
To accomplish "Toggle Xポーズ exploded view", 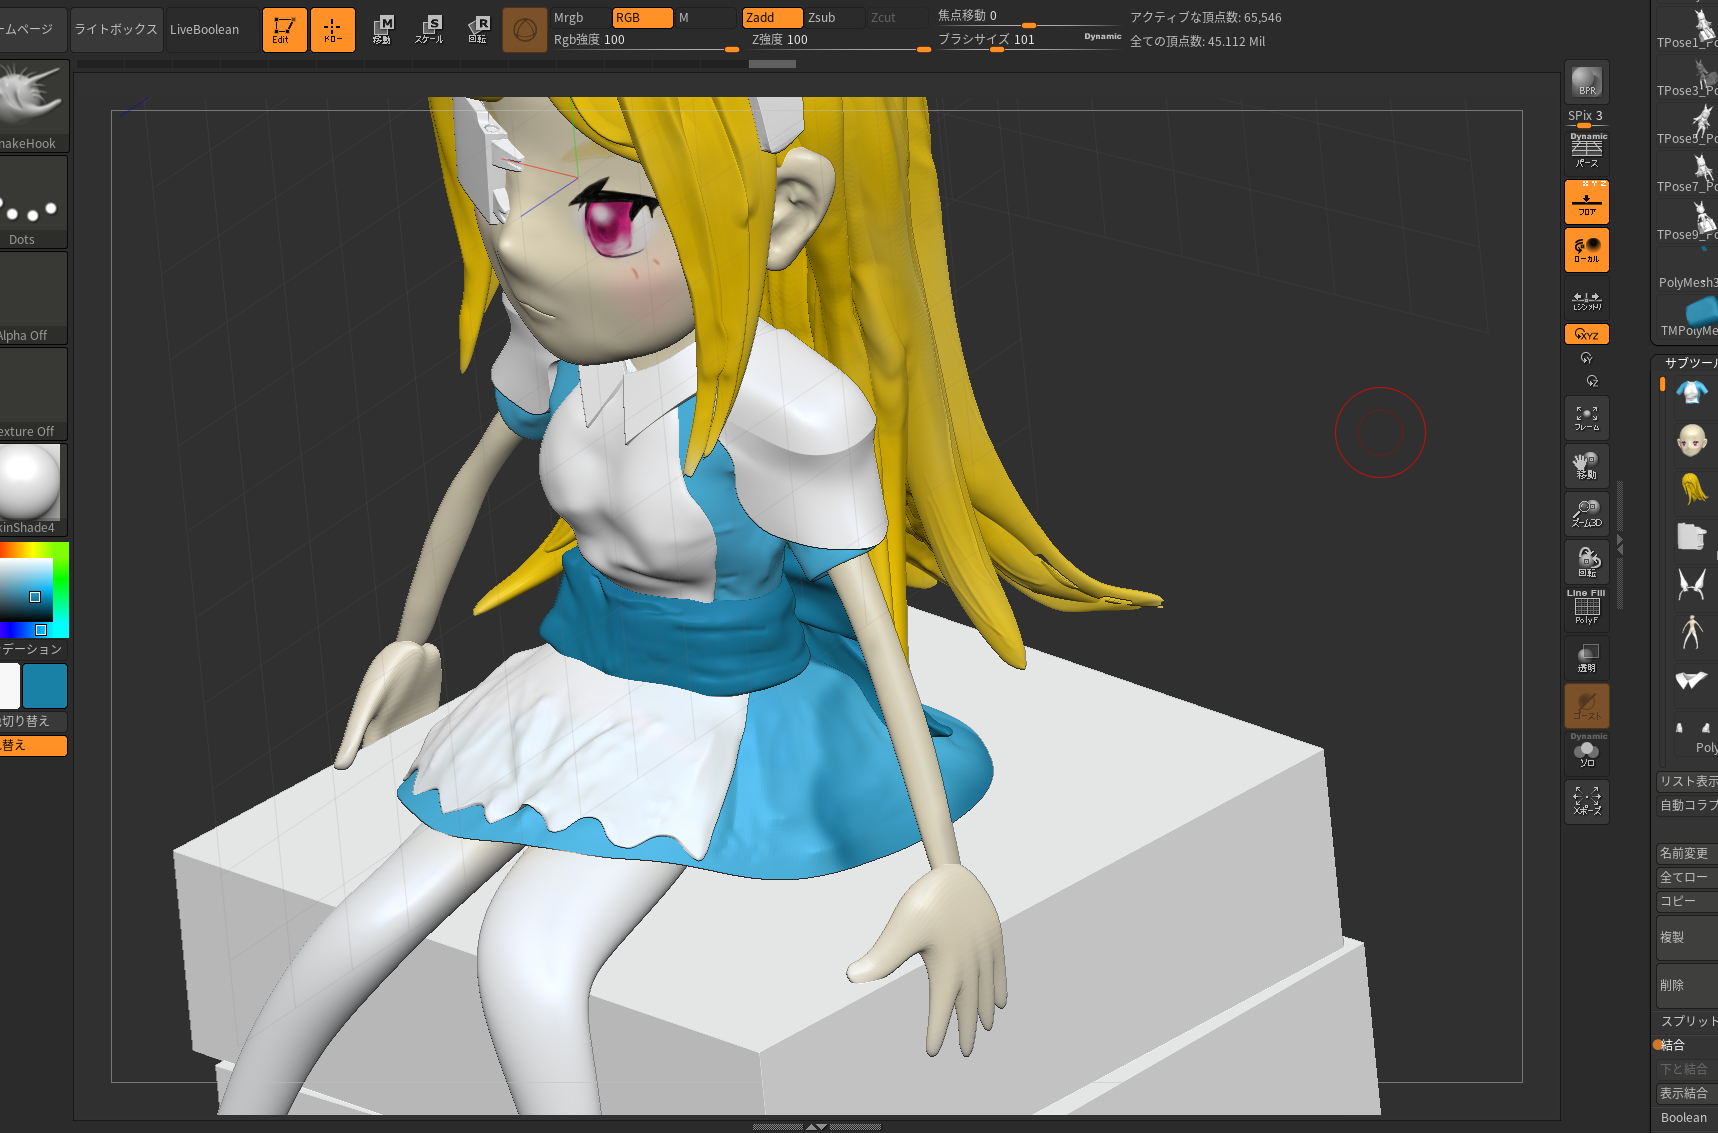I will [1587, 802].
